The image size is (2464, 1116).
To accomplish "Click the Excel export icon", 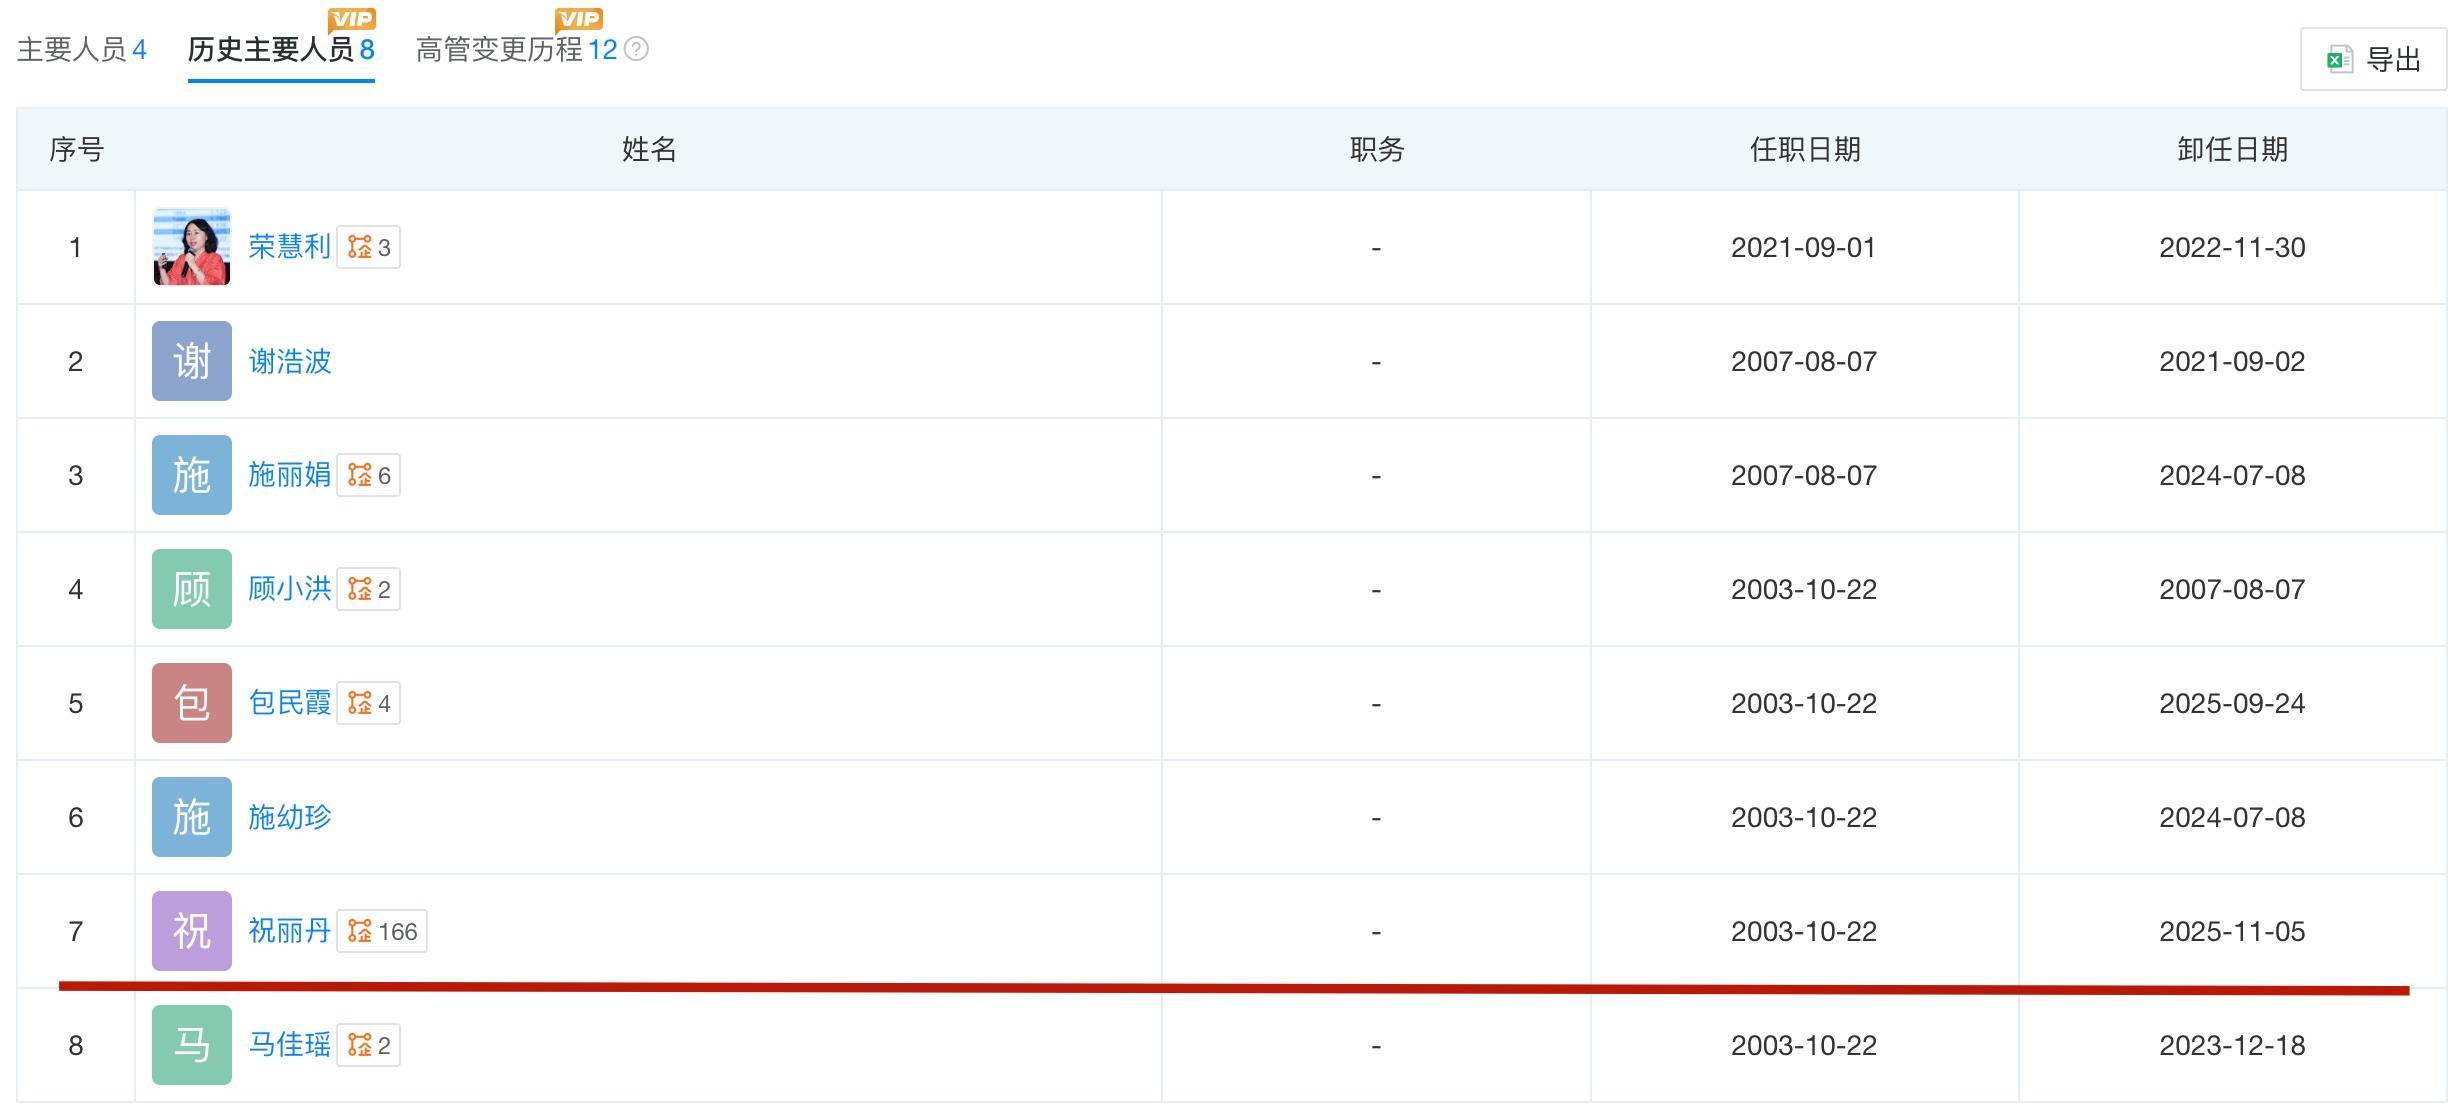I will tap(2340, 60).
